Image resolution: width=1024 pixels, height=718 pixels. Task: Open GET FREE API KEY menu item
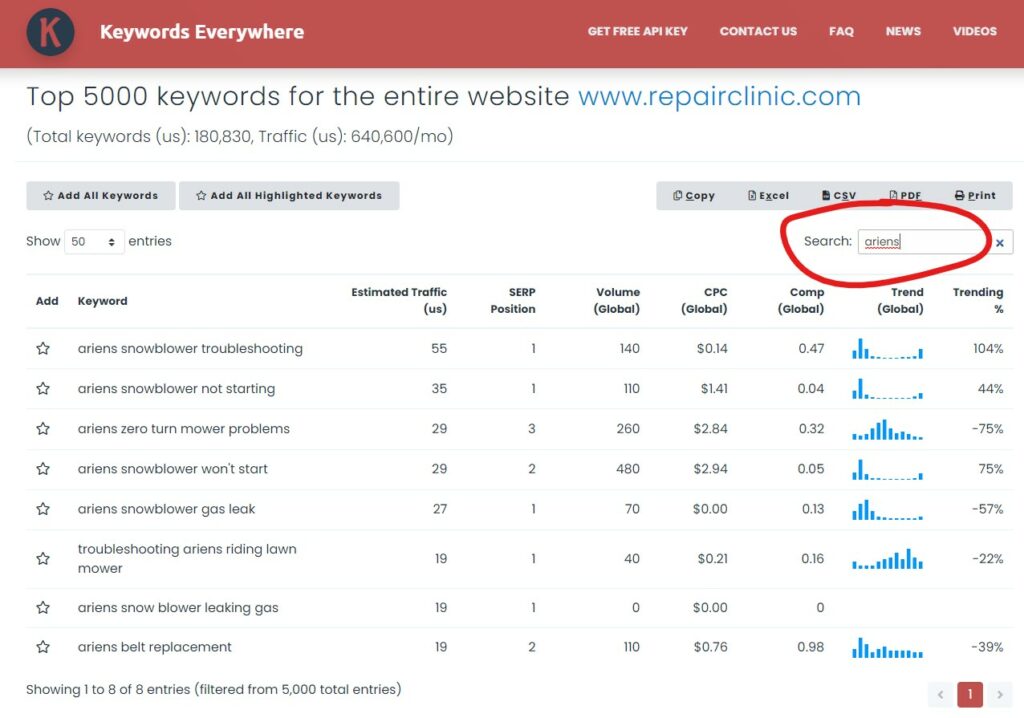(637, 31)
